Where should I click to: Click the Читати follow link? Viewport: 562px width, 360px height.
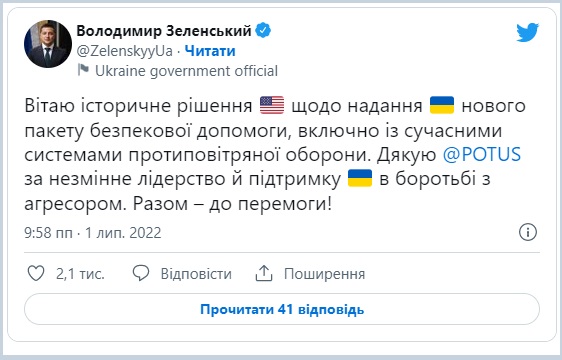point(210,51)
